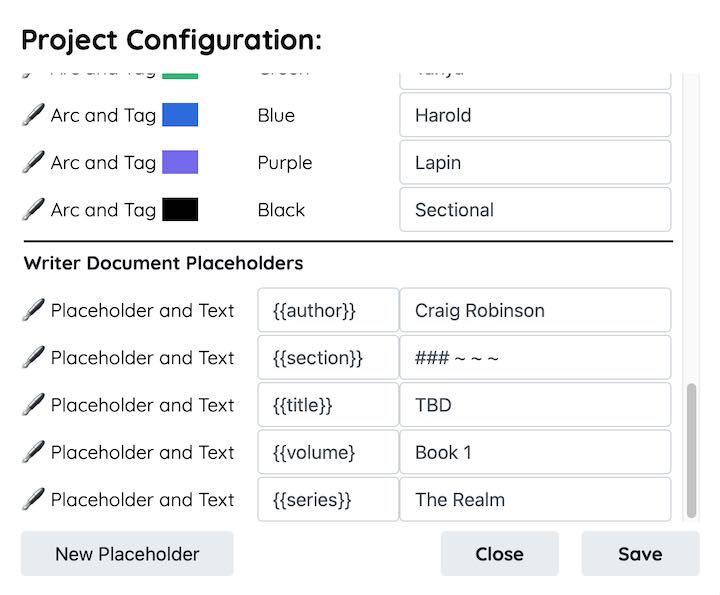
Task: Click pen icon for {{title}} placeholder row
Action: 34,404
